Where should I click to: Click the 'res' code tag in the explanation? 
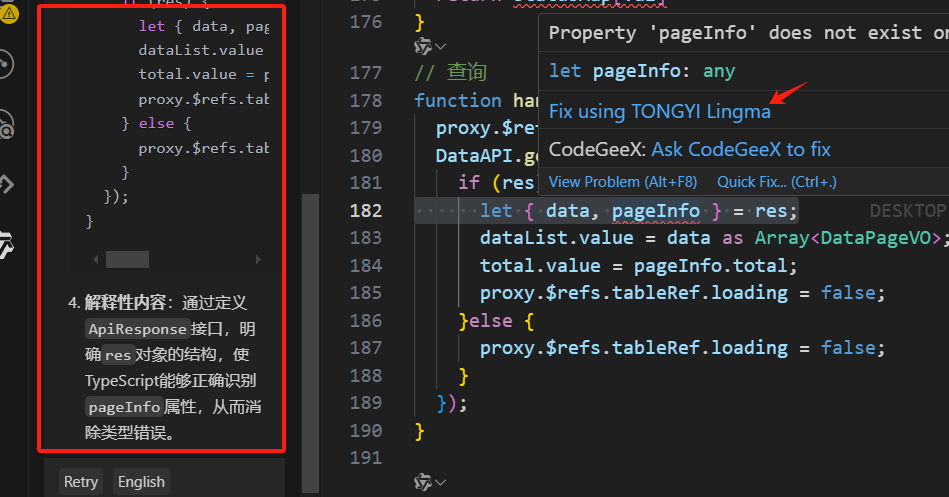pos(117,355)
